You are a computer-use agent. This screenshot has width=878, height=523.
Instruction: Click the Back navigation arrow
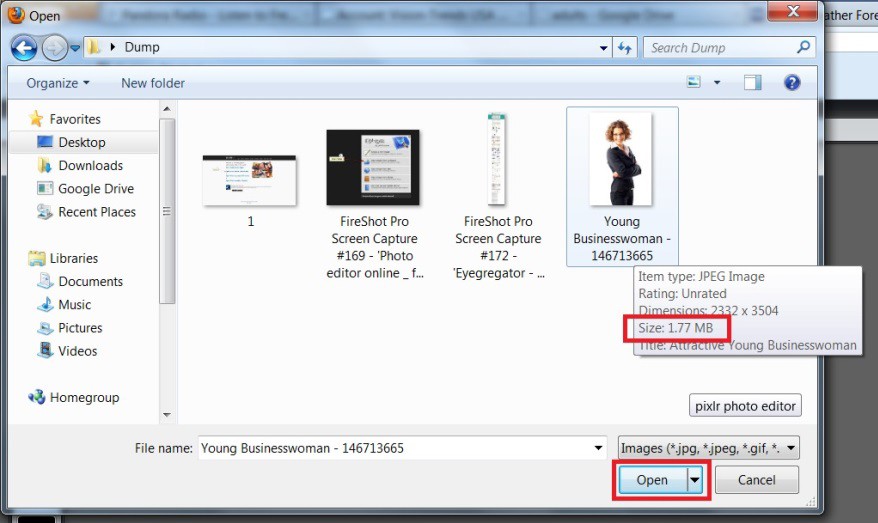point(24,47)
